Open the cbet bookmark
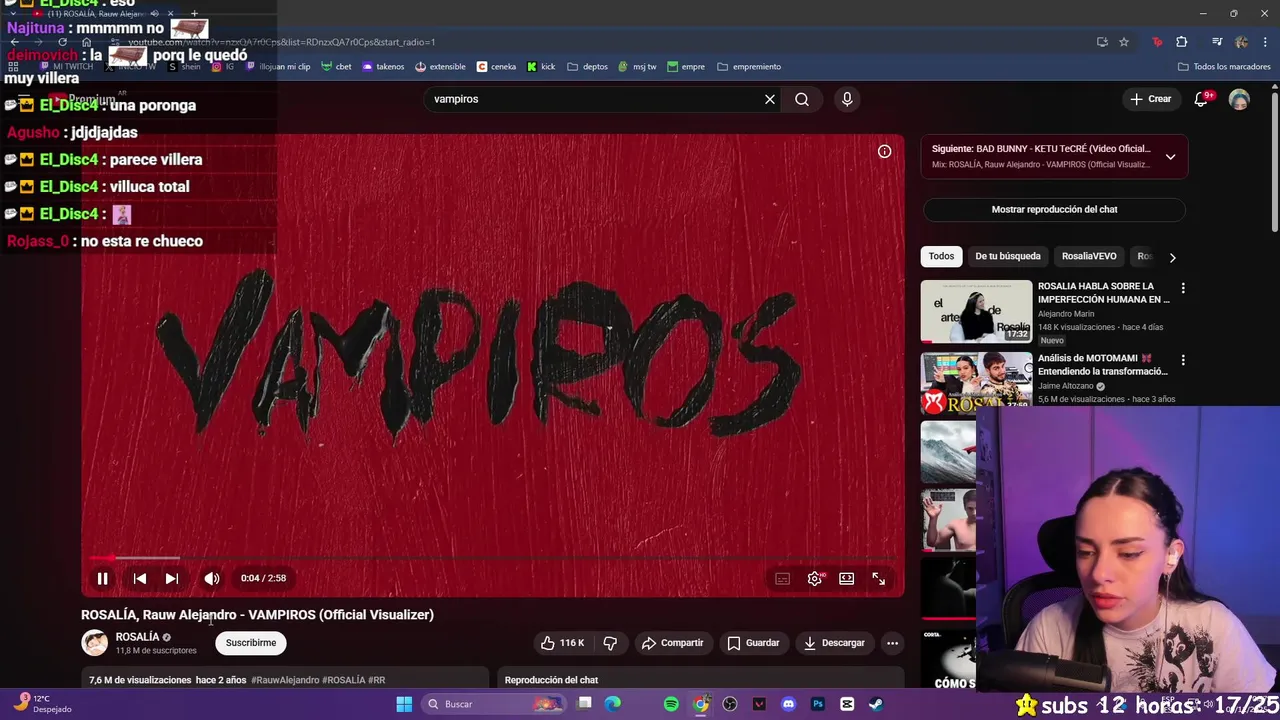Screen dimensions: 1280x720 (336, 67)
